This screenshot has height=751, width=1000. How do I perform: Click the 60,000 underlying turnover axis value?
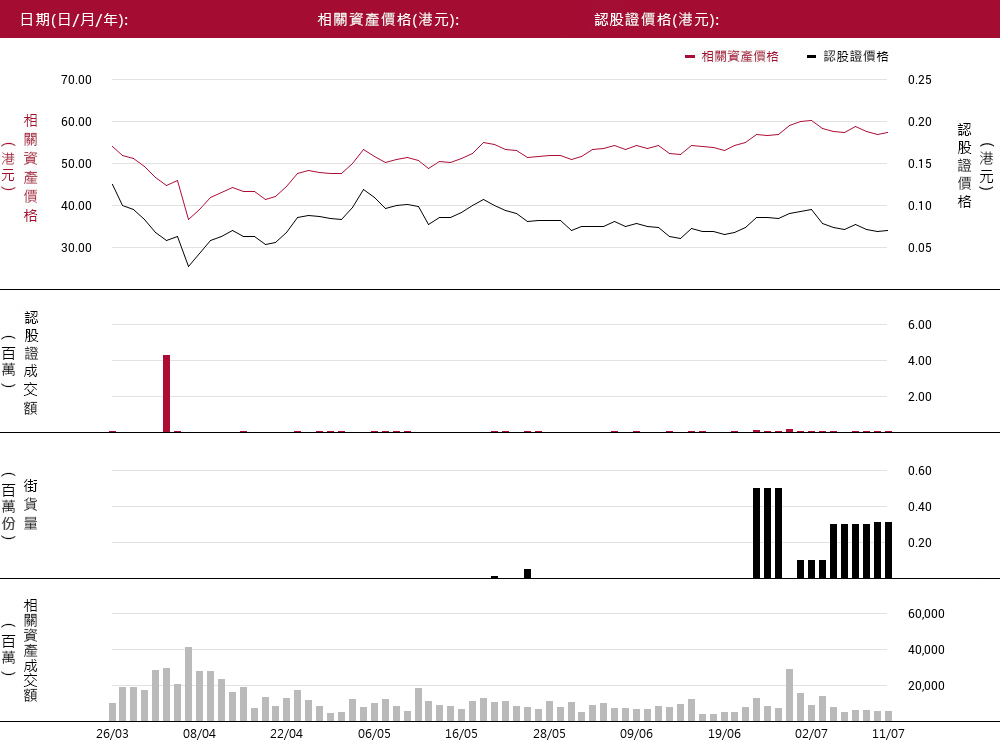[x=926, y=614]
